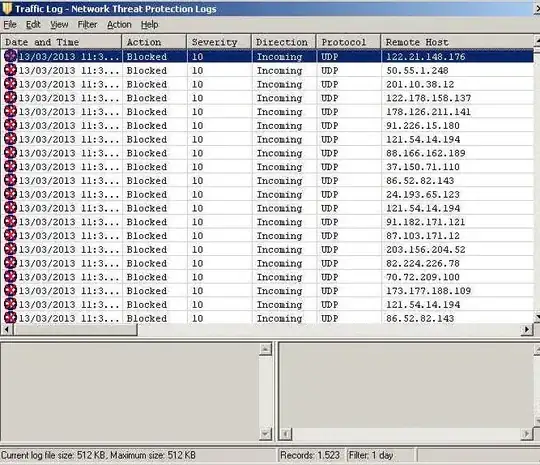Viewport: 540px width, 465px height.
Task: Click the blocked icon on the 82.224.226.78 row
Action: coord(10,263)
